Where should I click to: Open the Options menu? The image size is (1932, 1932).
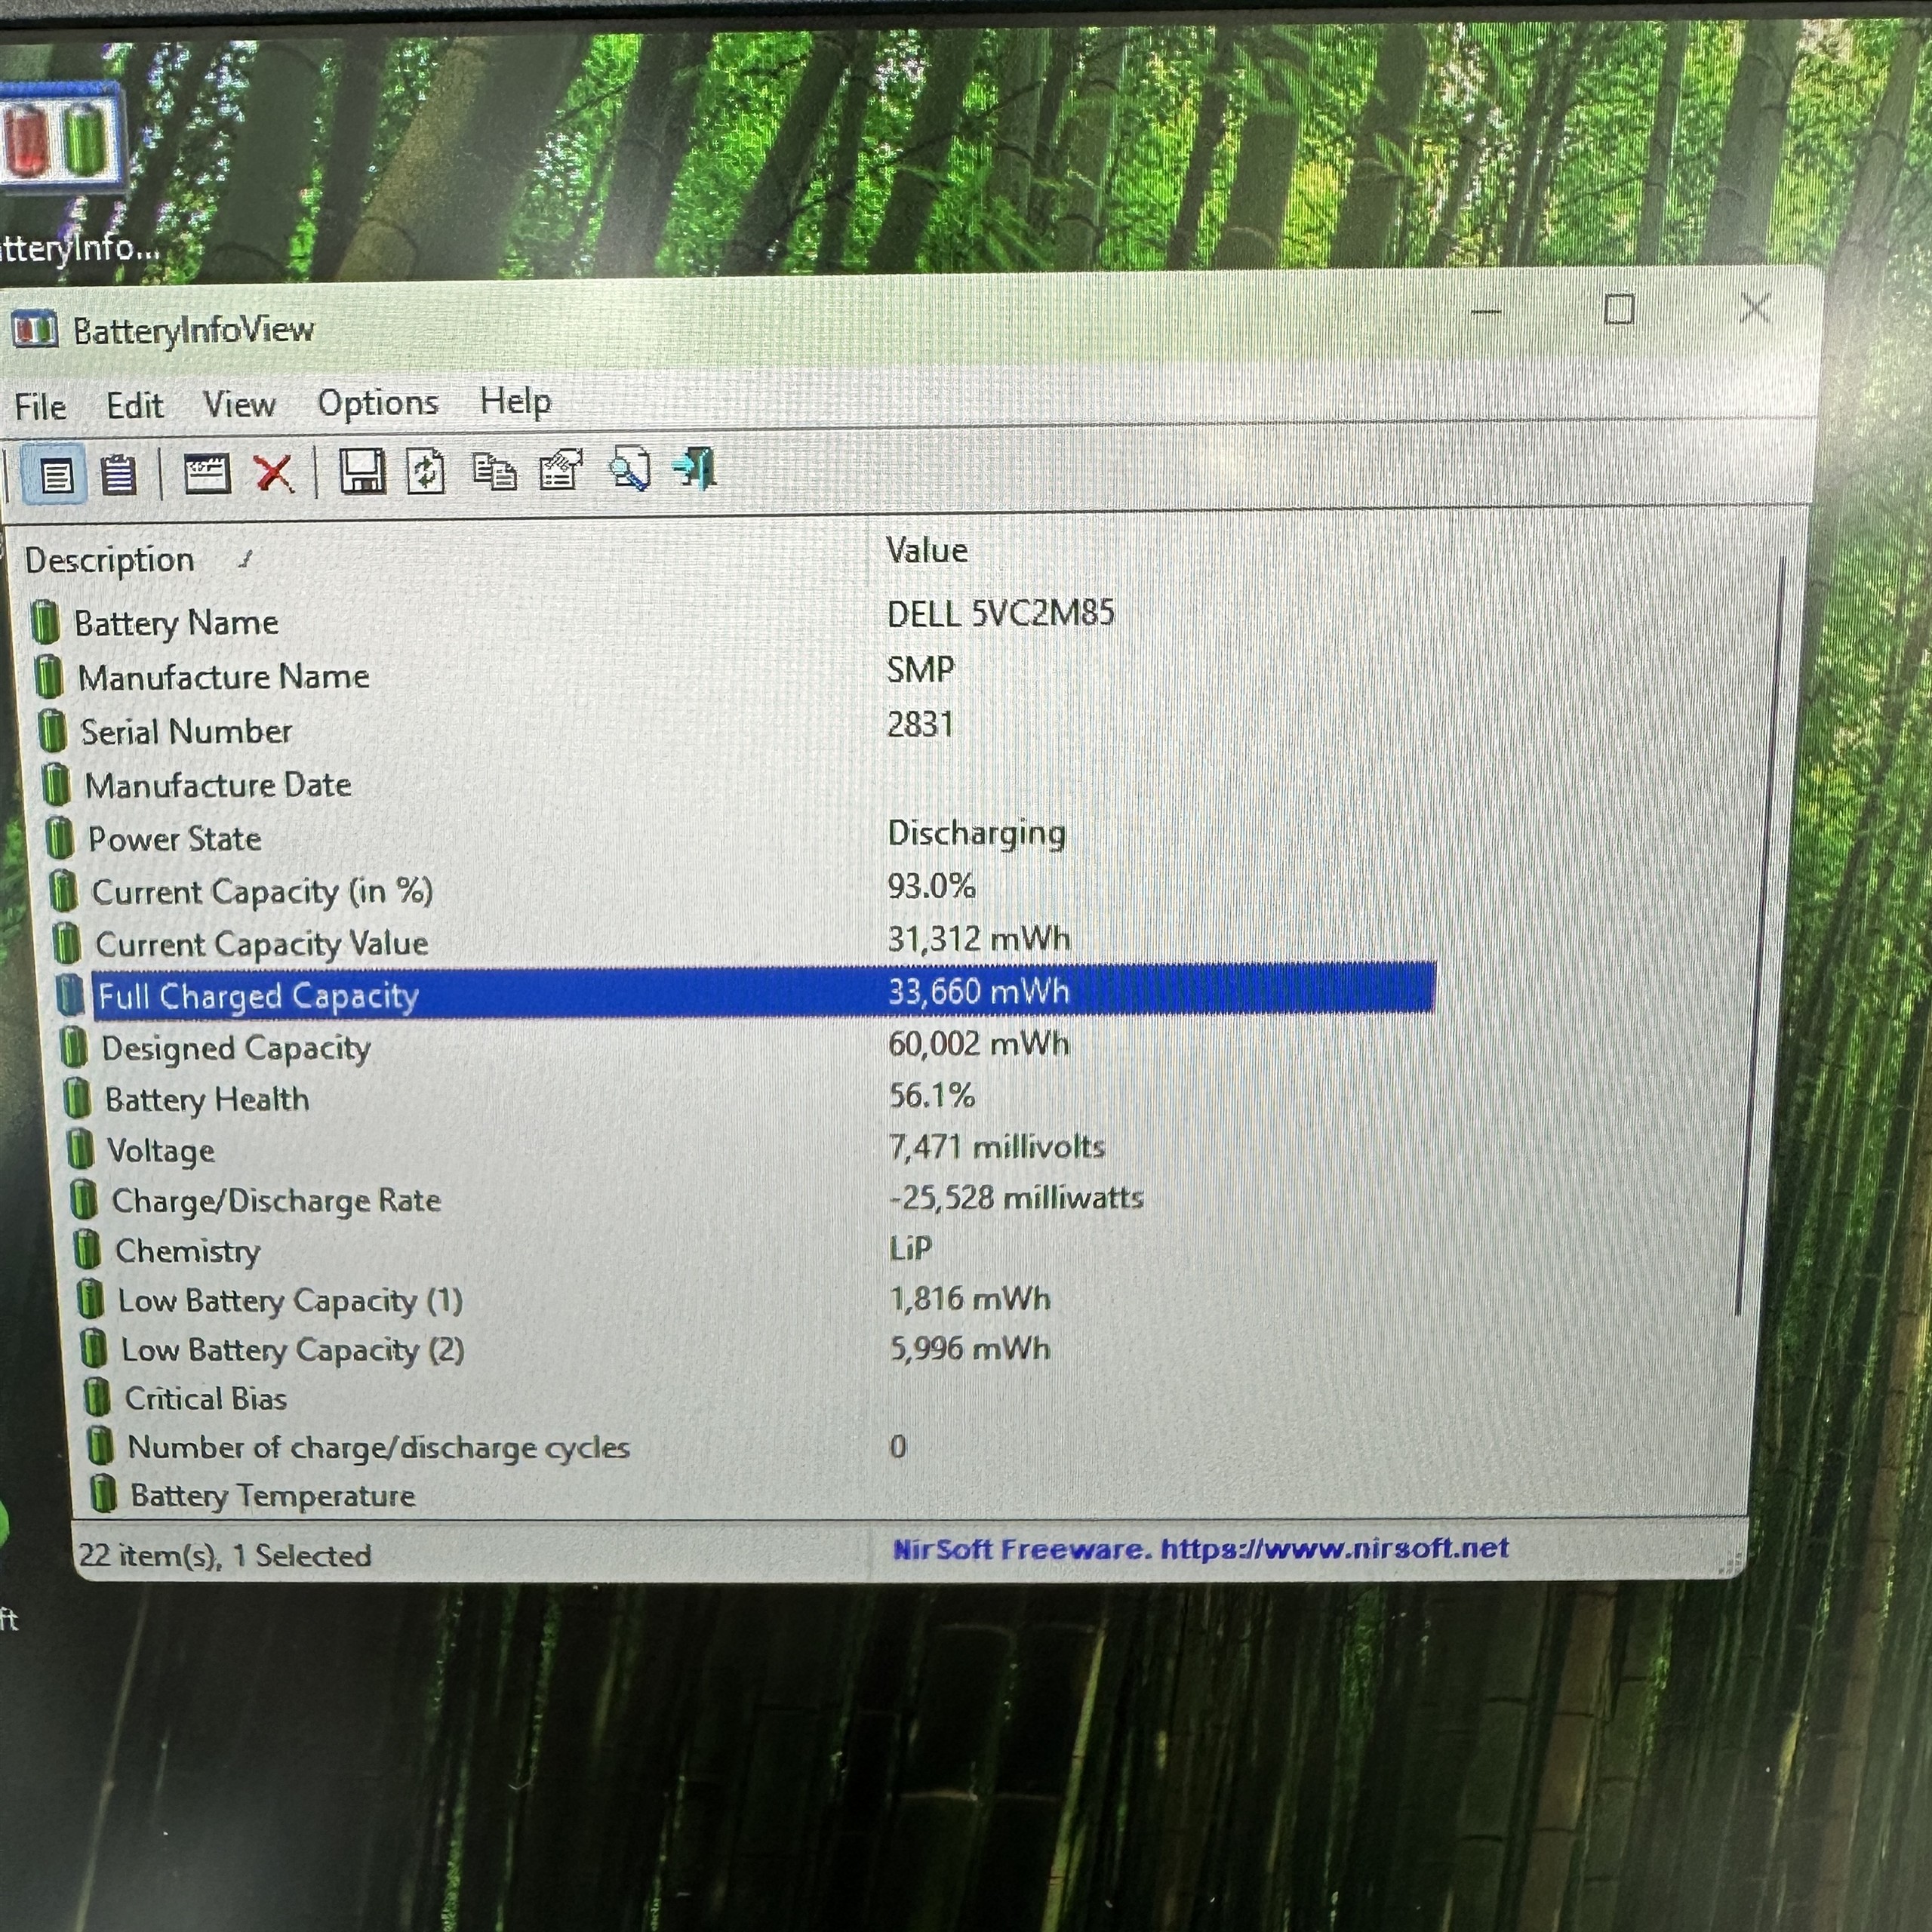(x=378, y=403)
